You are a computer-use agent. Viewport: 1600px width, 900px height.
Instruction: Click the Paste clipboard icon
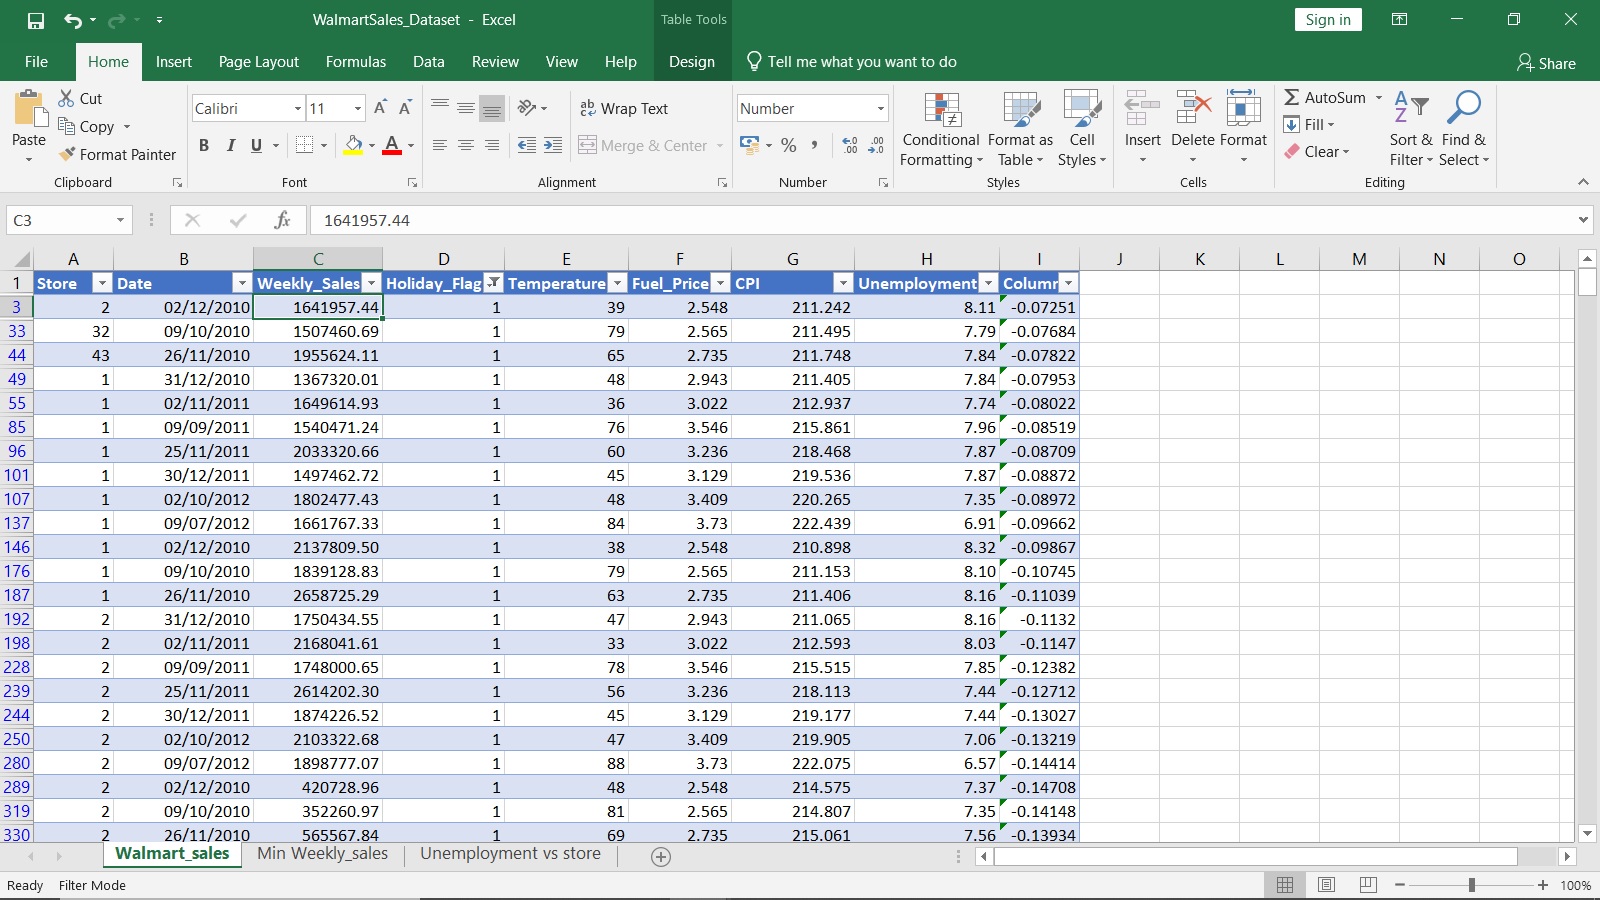pyautogui.click(x=29, y=107)
